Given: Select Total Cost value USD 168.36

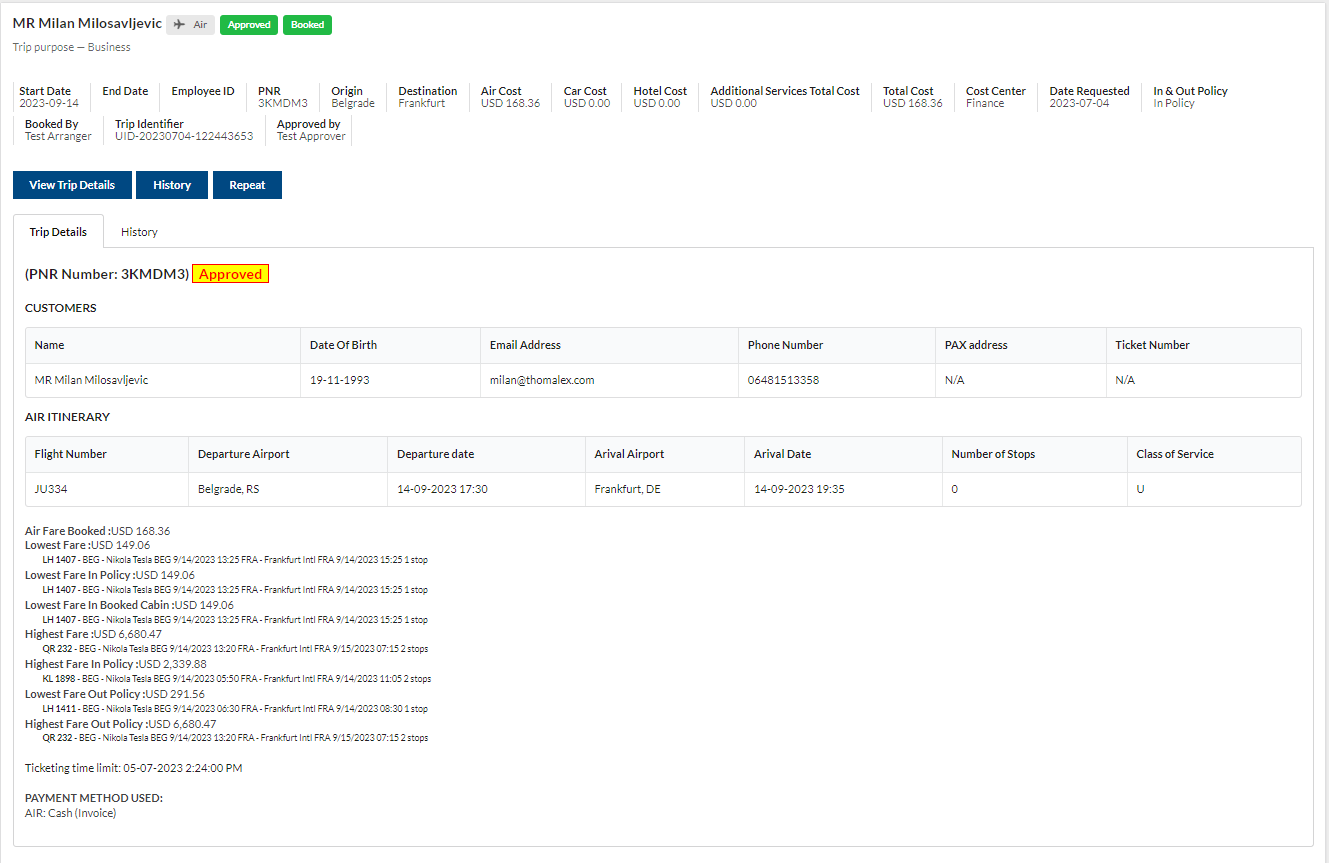Looking at the screenshot, I should [913, 103].
